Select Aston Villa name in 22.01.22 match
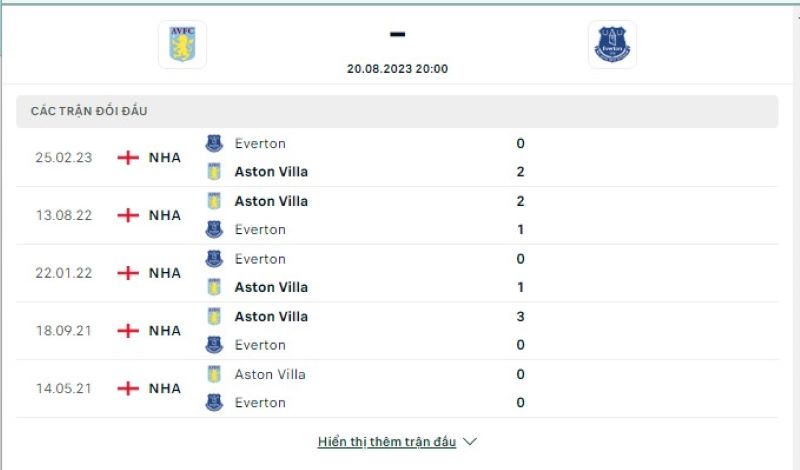 coord(271,287)
